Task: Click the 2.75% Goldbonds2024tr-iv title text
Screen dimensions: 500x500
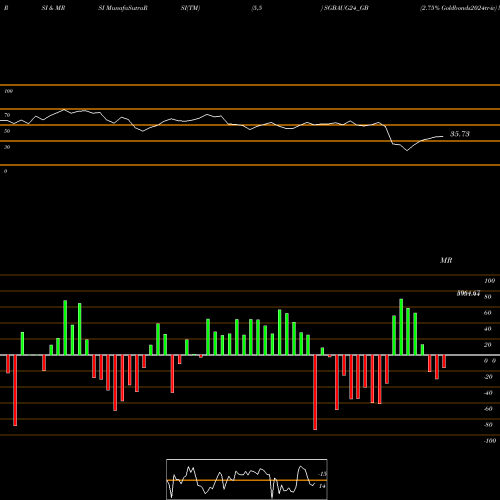Action: click(x=459, y=8)
